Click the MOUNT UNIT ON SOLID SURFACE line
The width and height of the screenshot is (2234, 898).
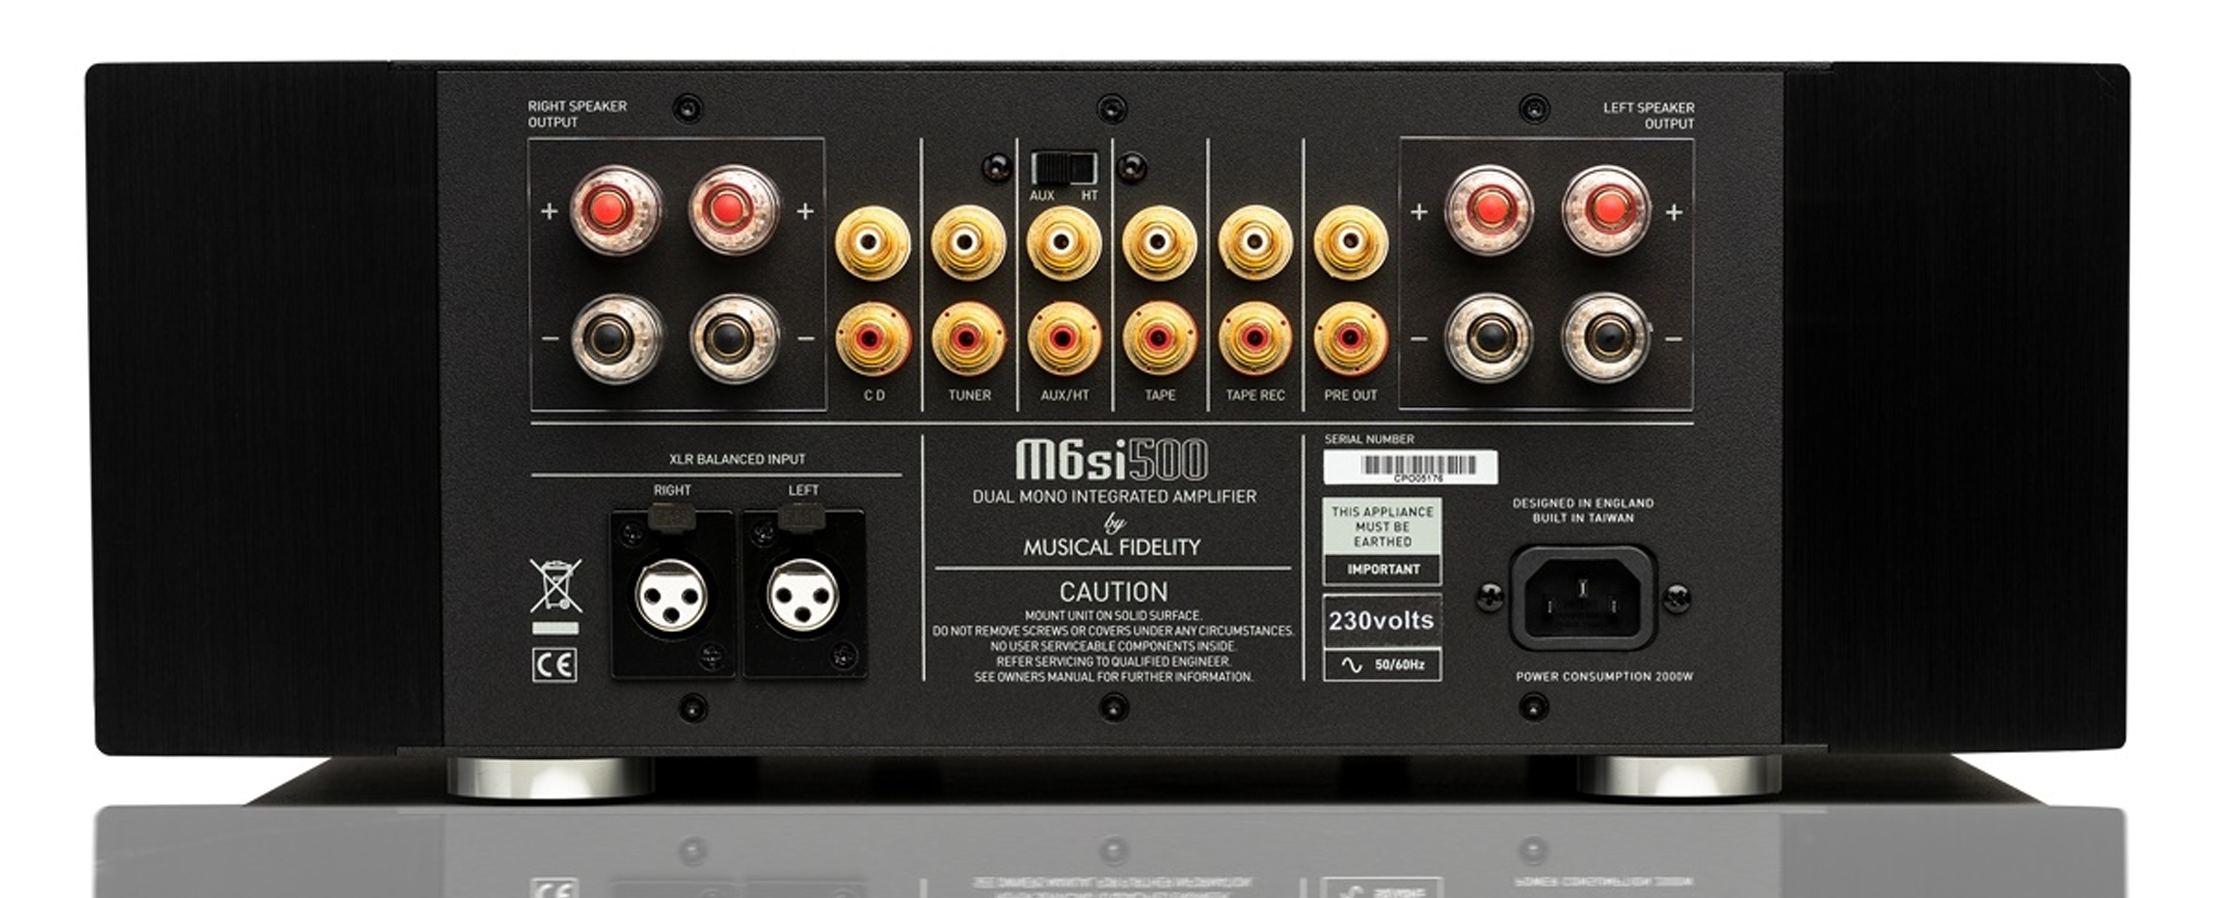[x=1113, y=616]
